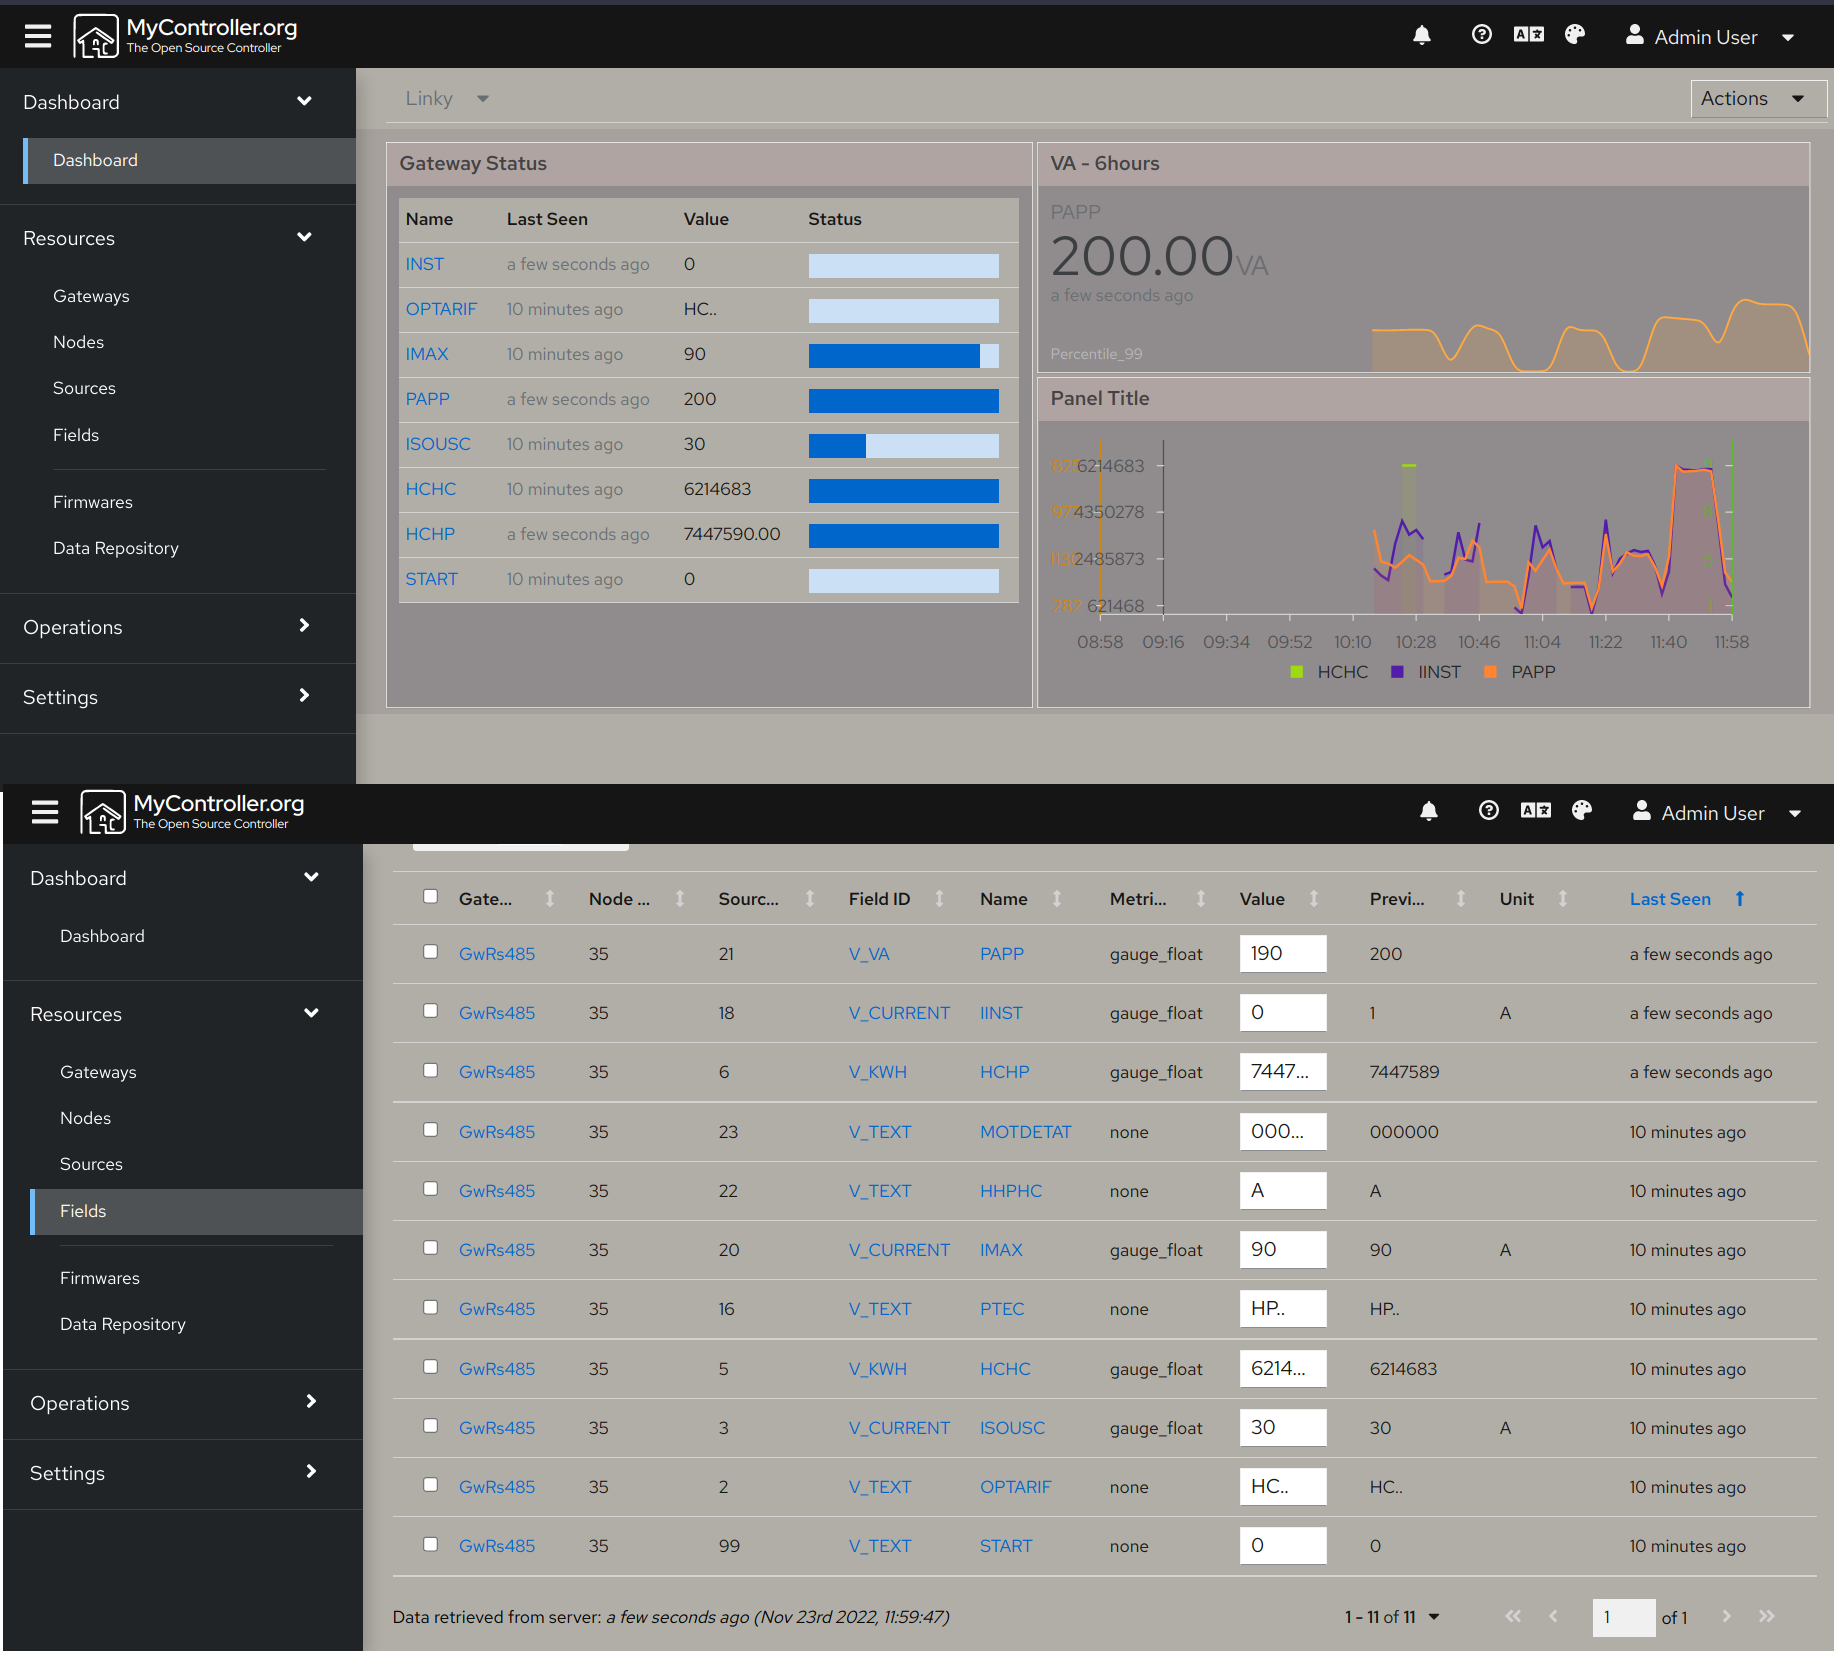Toggle the HCHC green legend swatch
This screenshot has height=1659, width=1834.
pyautogui.click(x=1297, y=672)
